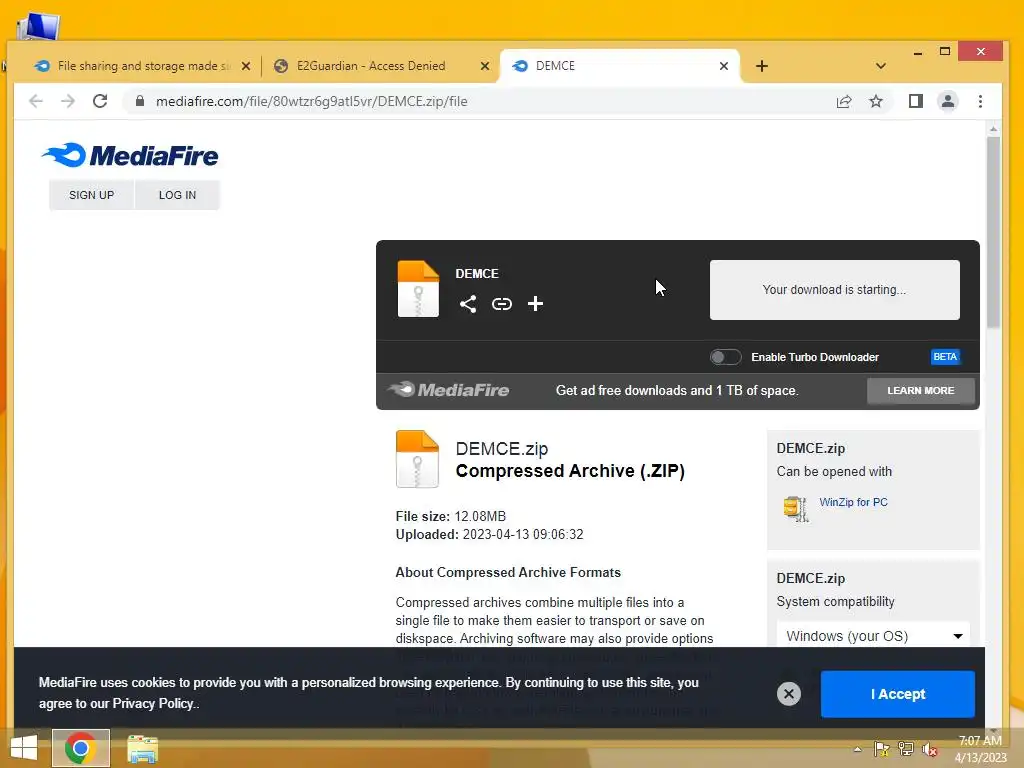Screen dimensions: 1024x768
Task: Click the LOG IN button
Action: tap(177, 195)
